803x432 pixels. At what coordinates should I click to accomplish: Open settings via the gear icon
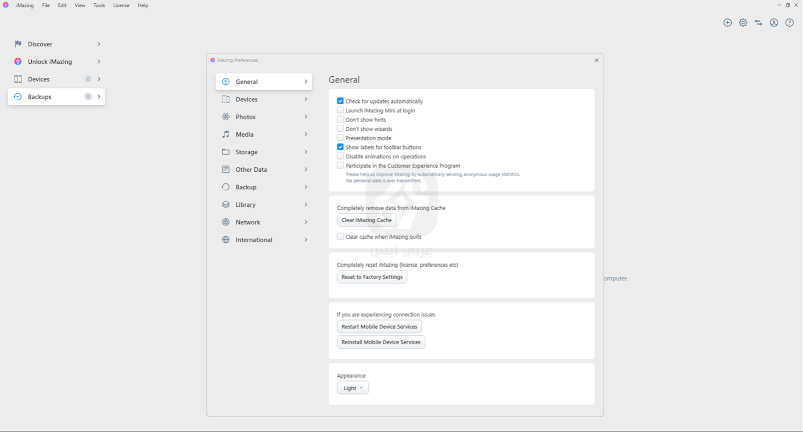point(743,23)
